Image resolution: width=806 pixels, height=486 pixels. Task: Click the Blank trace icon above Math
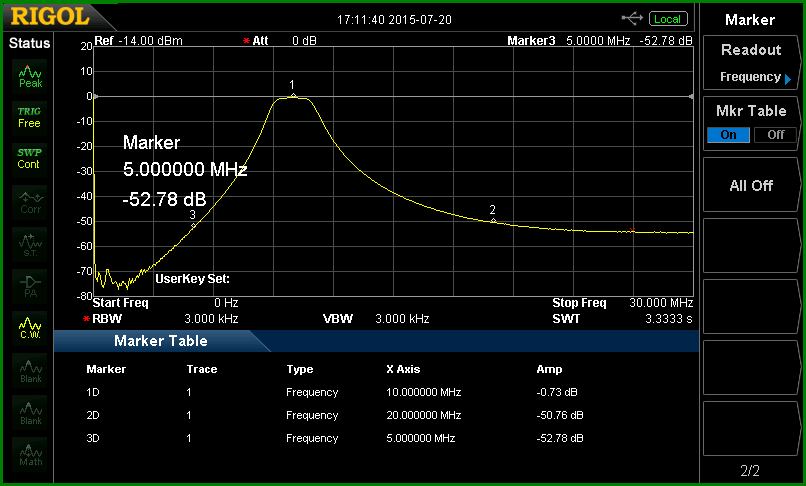[x=30, y=412]
